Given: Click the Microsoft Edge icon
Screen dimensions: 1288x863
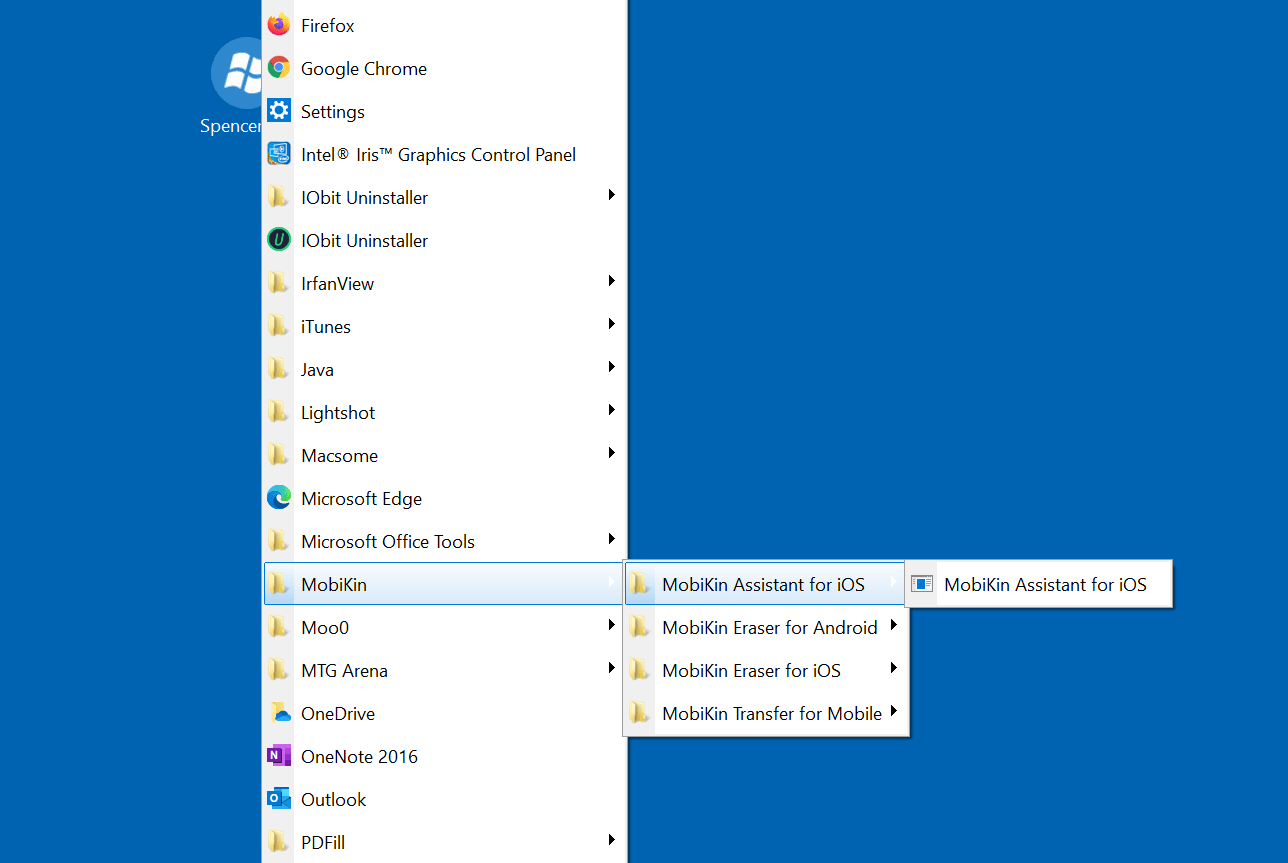Looking at the screenshot, I should pos(279,498).
